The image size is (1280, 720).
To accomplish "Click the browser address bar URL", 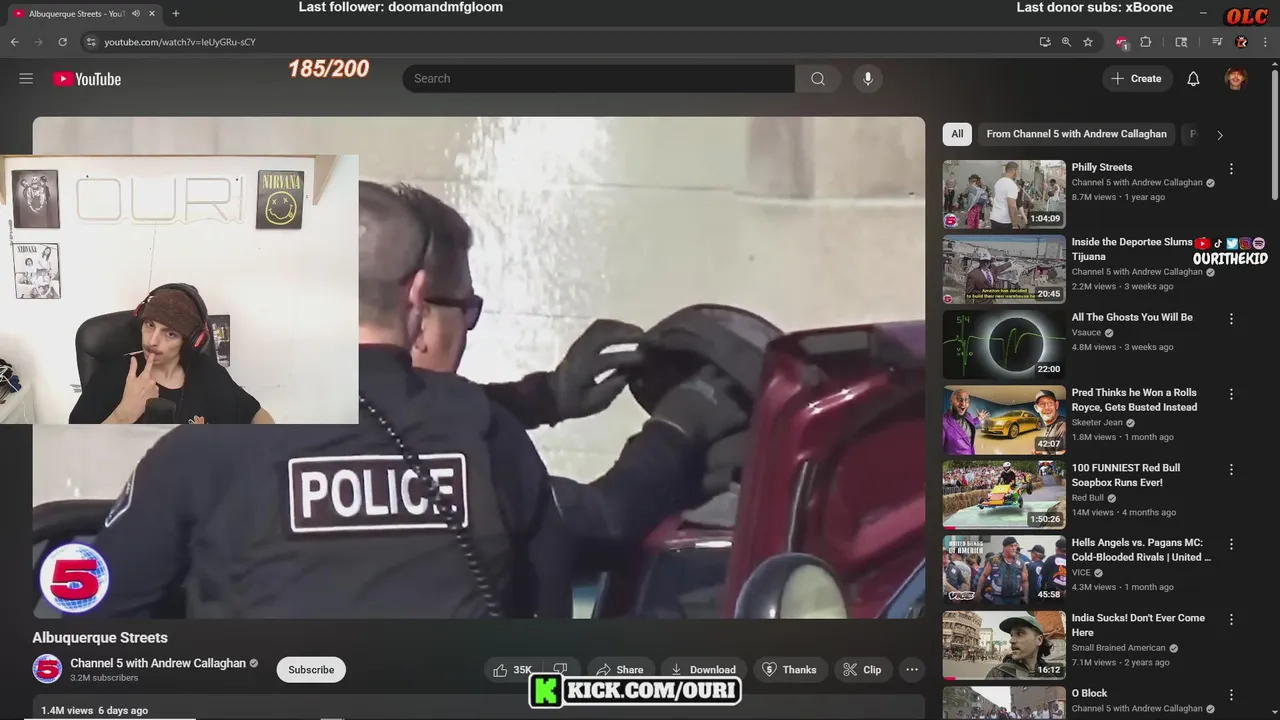I will (x=180, y=42).
